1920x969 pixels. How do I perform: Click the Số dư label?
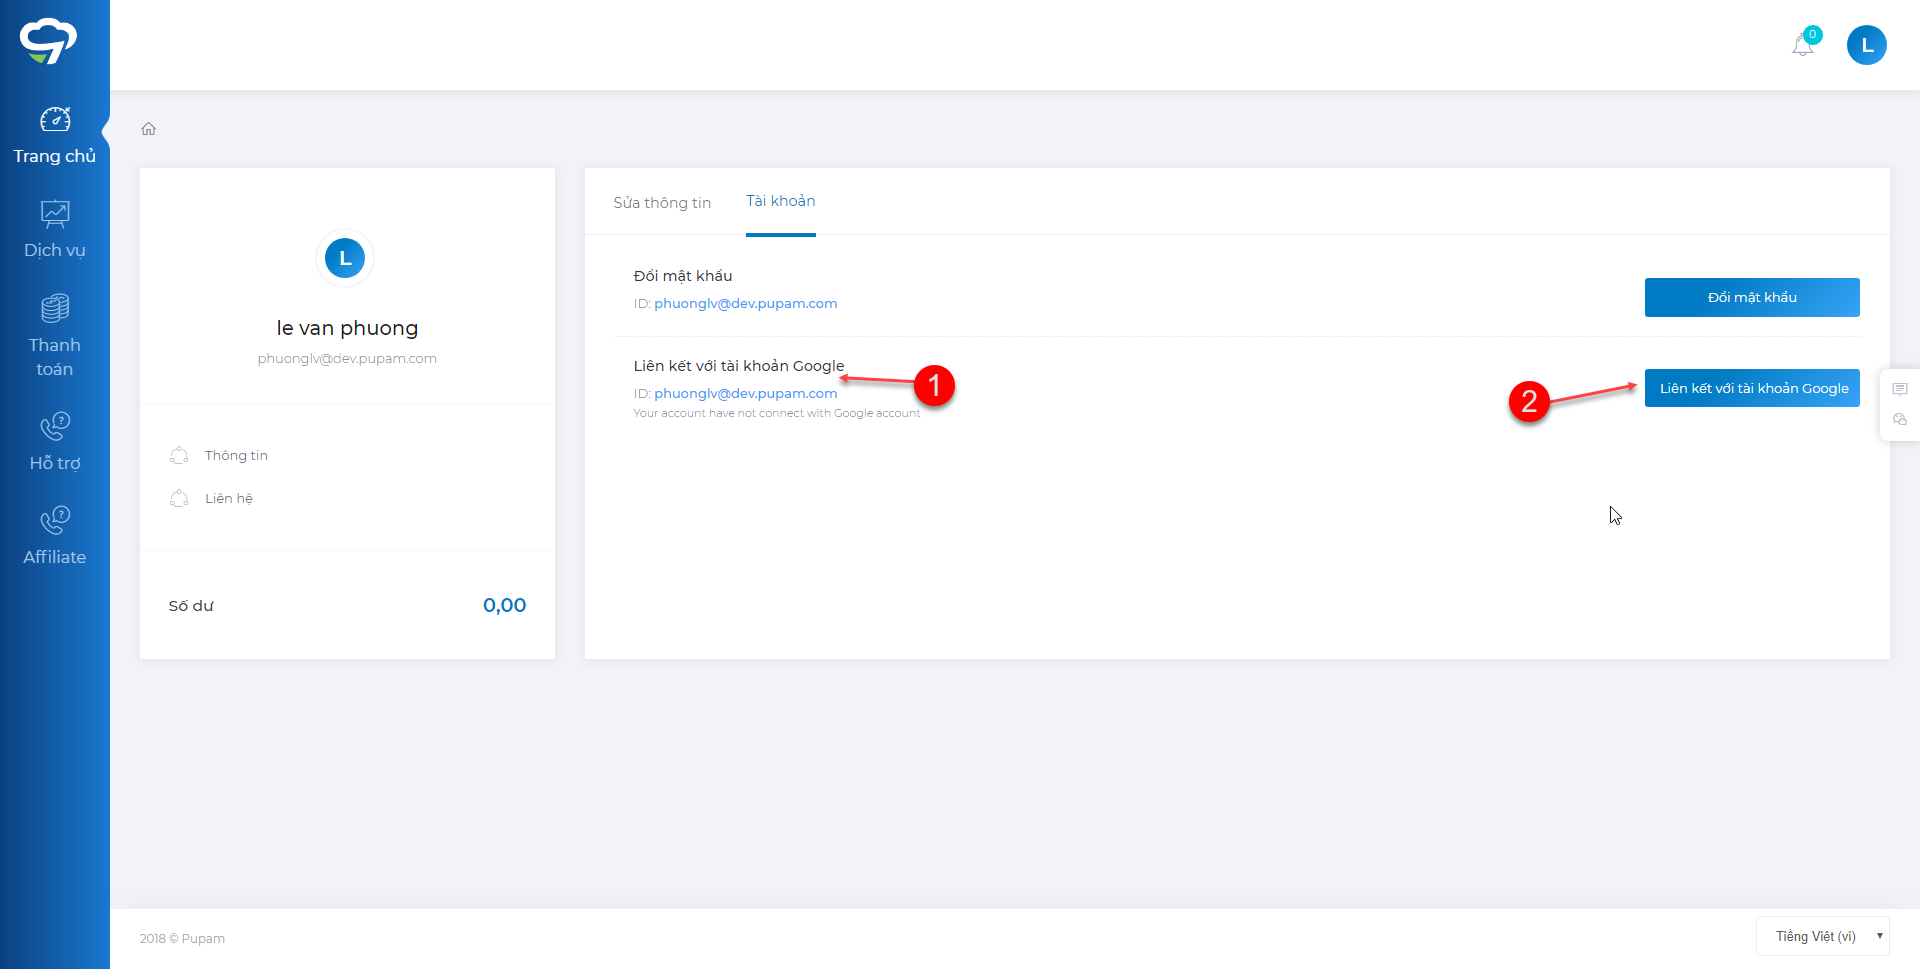click(x=191, y=606)
